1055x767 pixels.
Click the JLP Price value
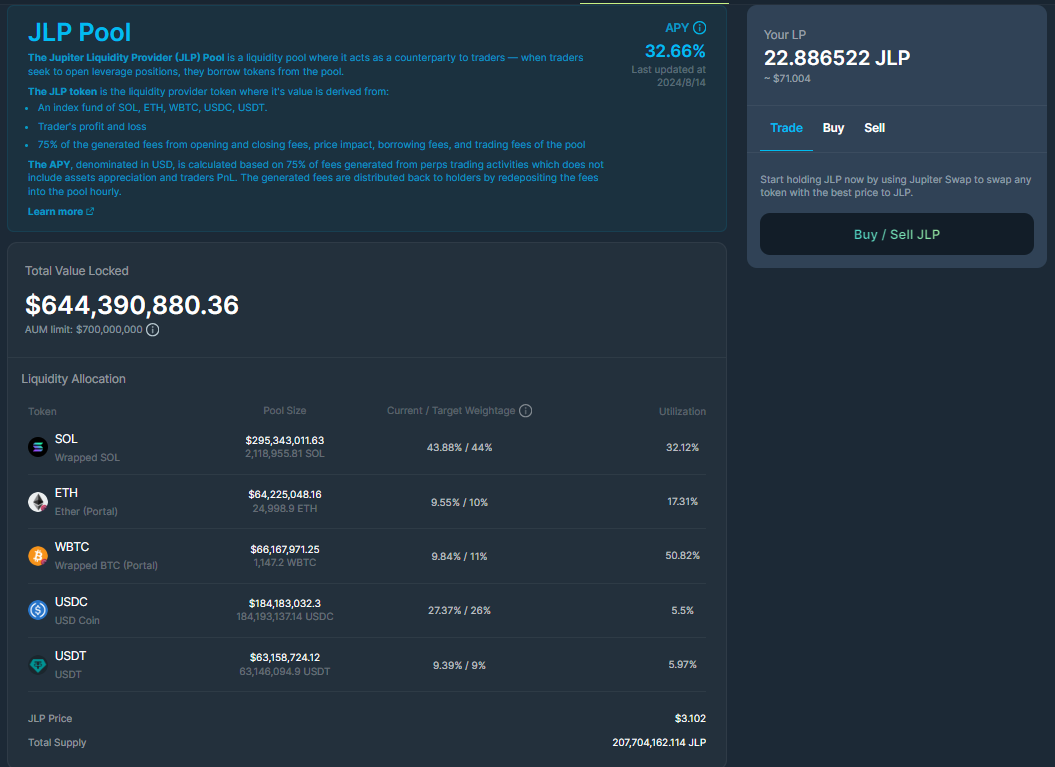pyautogui.click(x=690, y=718)
